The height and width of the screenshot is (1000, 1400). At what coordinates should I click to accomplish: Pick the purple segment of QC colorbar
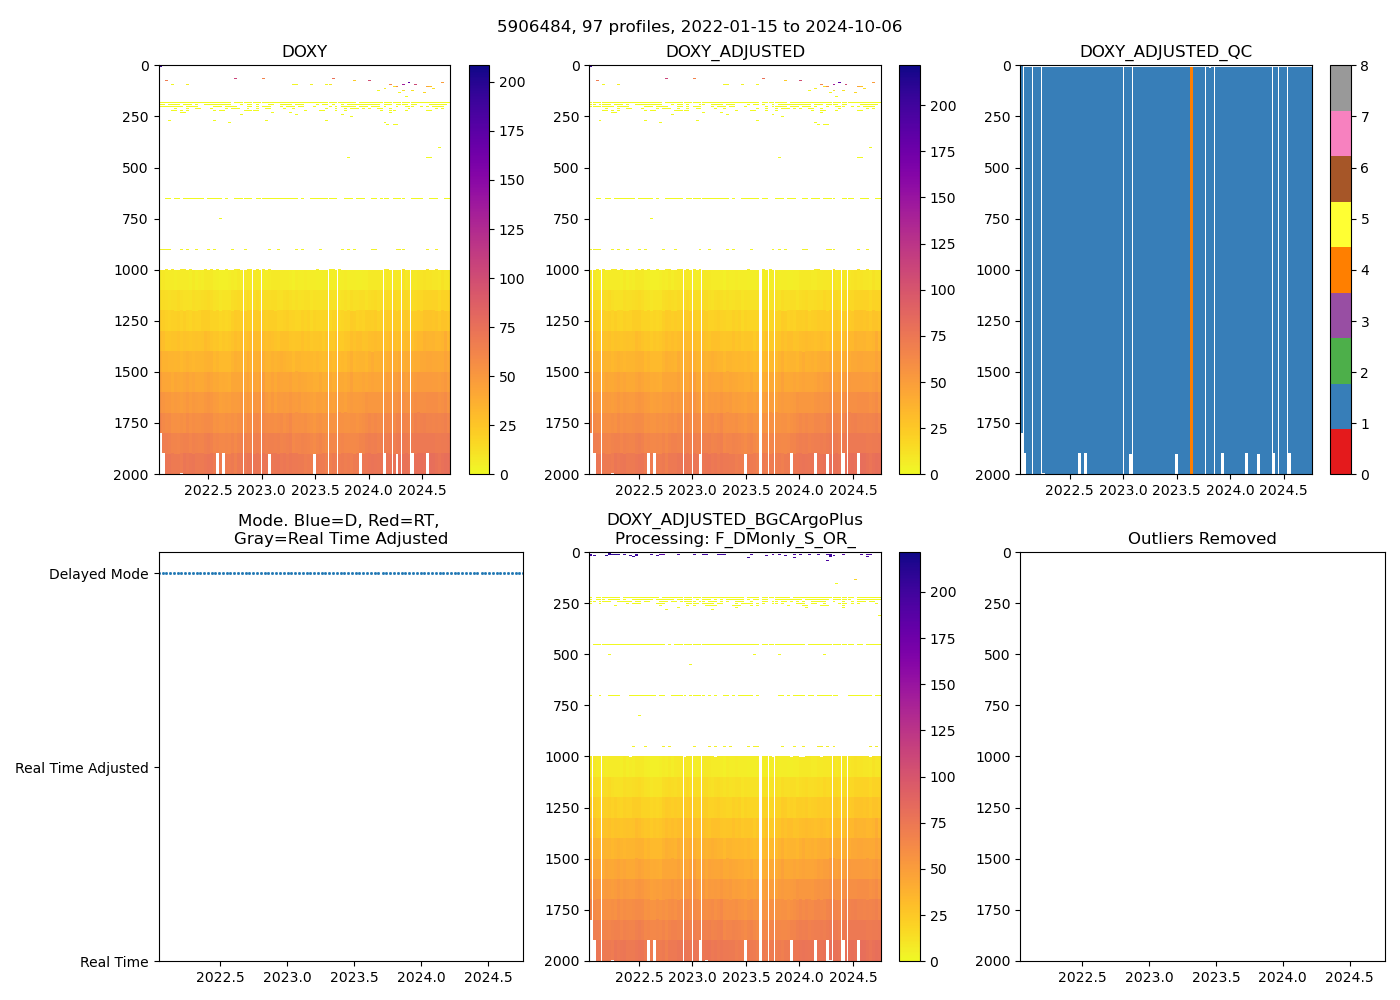1340,315
